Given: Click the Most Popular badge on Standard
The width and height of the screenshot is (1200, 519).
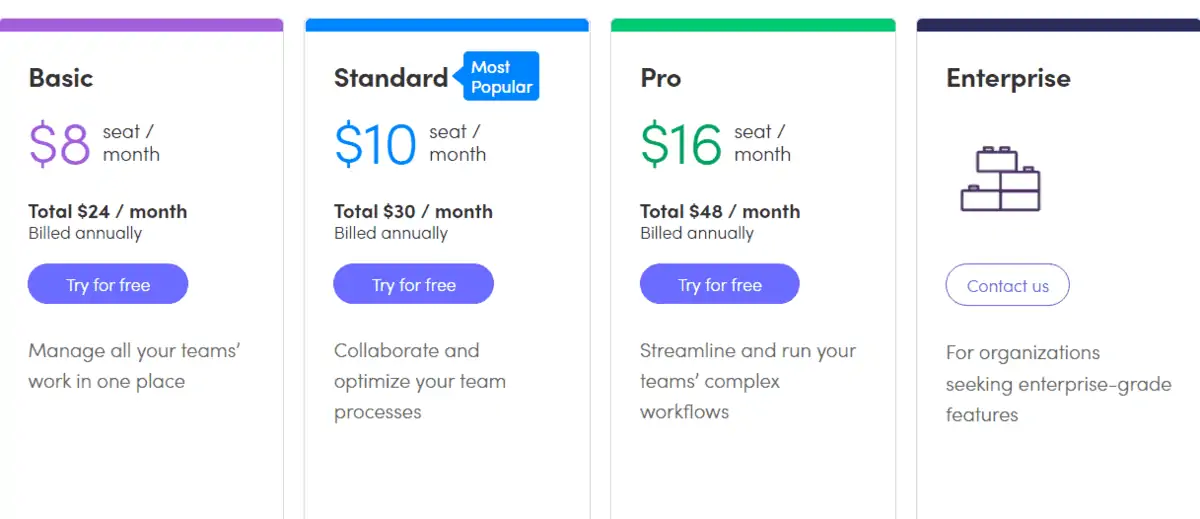Looking at the screenshot, I should [x=497, y=77].
